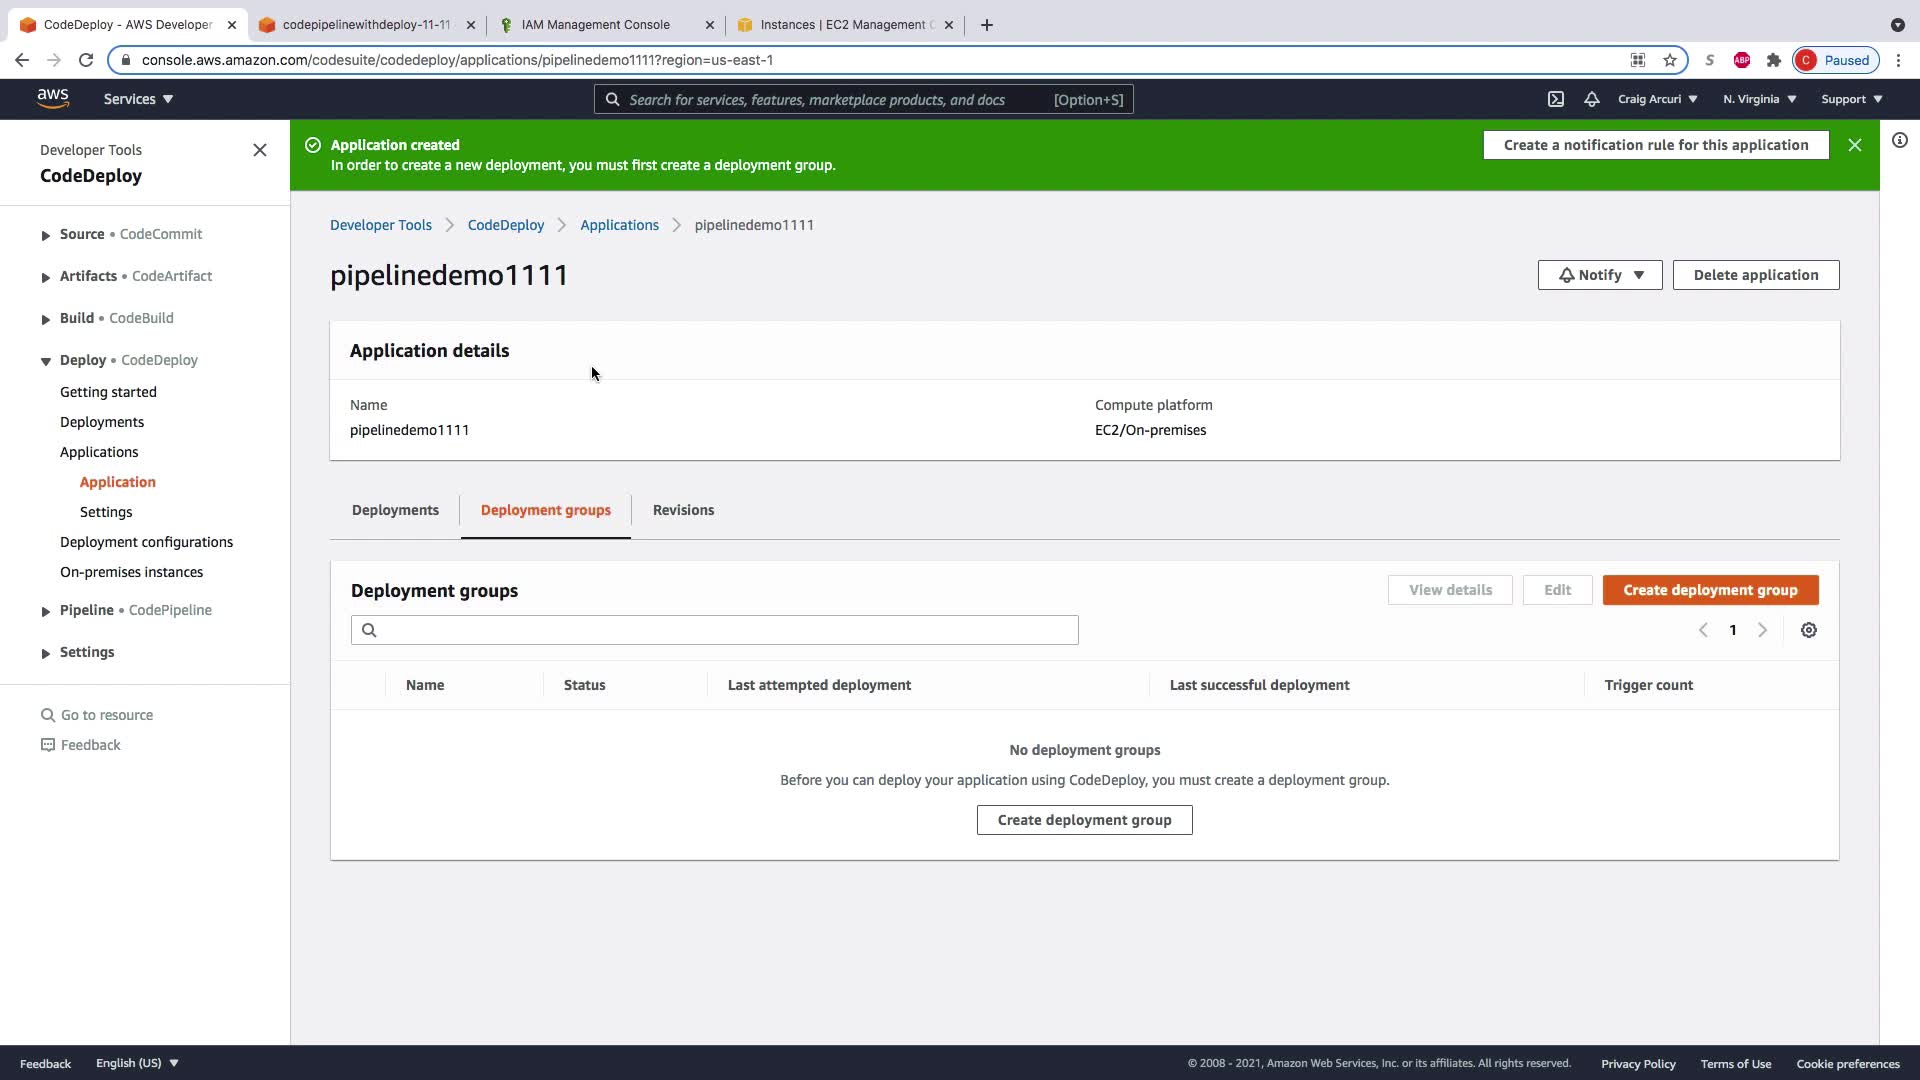Expand the Pipeline CodePipeline section
Viewport: 1920px width, 1080px height.
(x=46, y=611)
